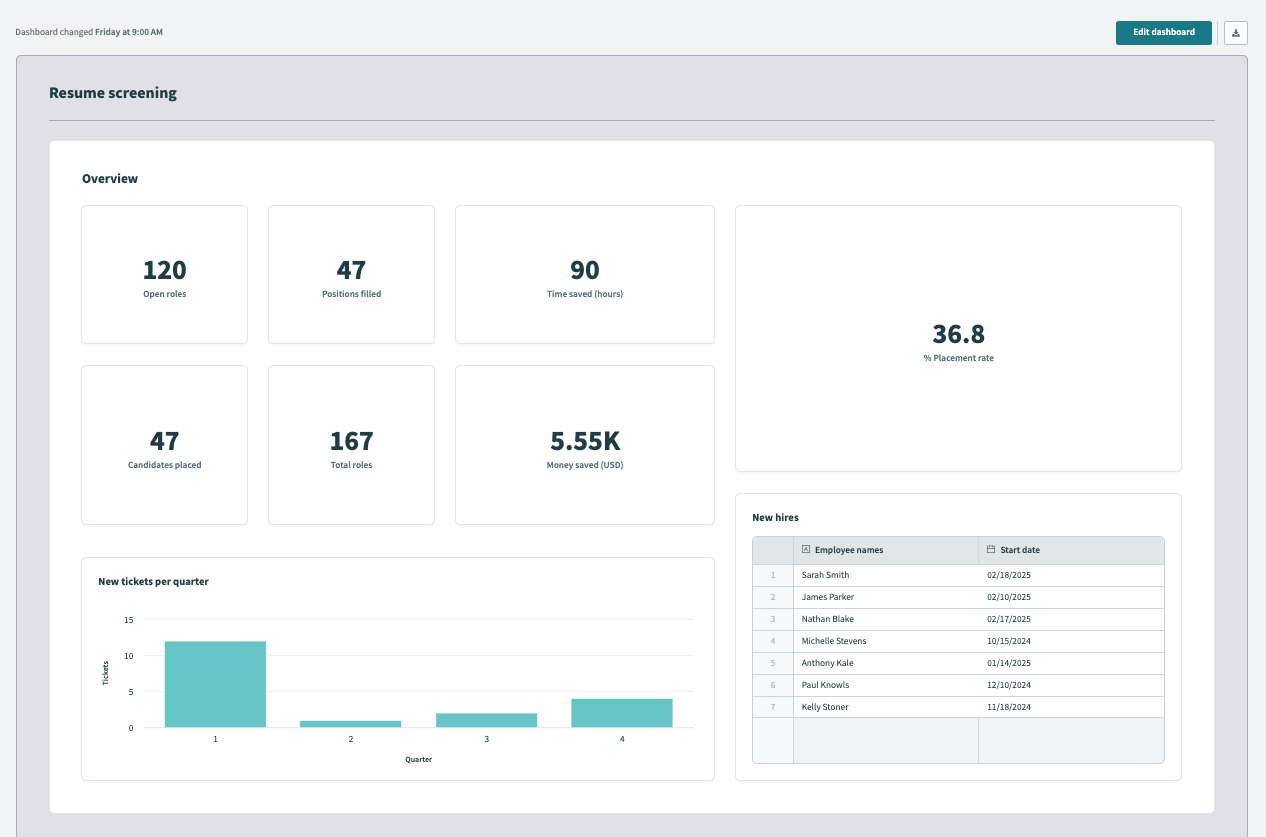Select the Employee names column header
Screen dimensions: 1266x837
pyautogui.click(x=885, y=550)
